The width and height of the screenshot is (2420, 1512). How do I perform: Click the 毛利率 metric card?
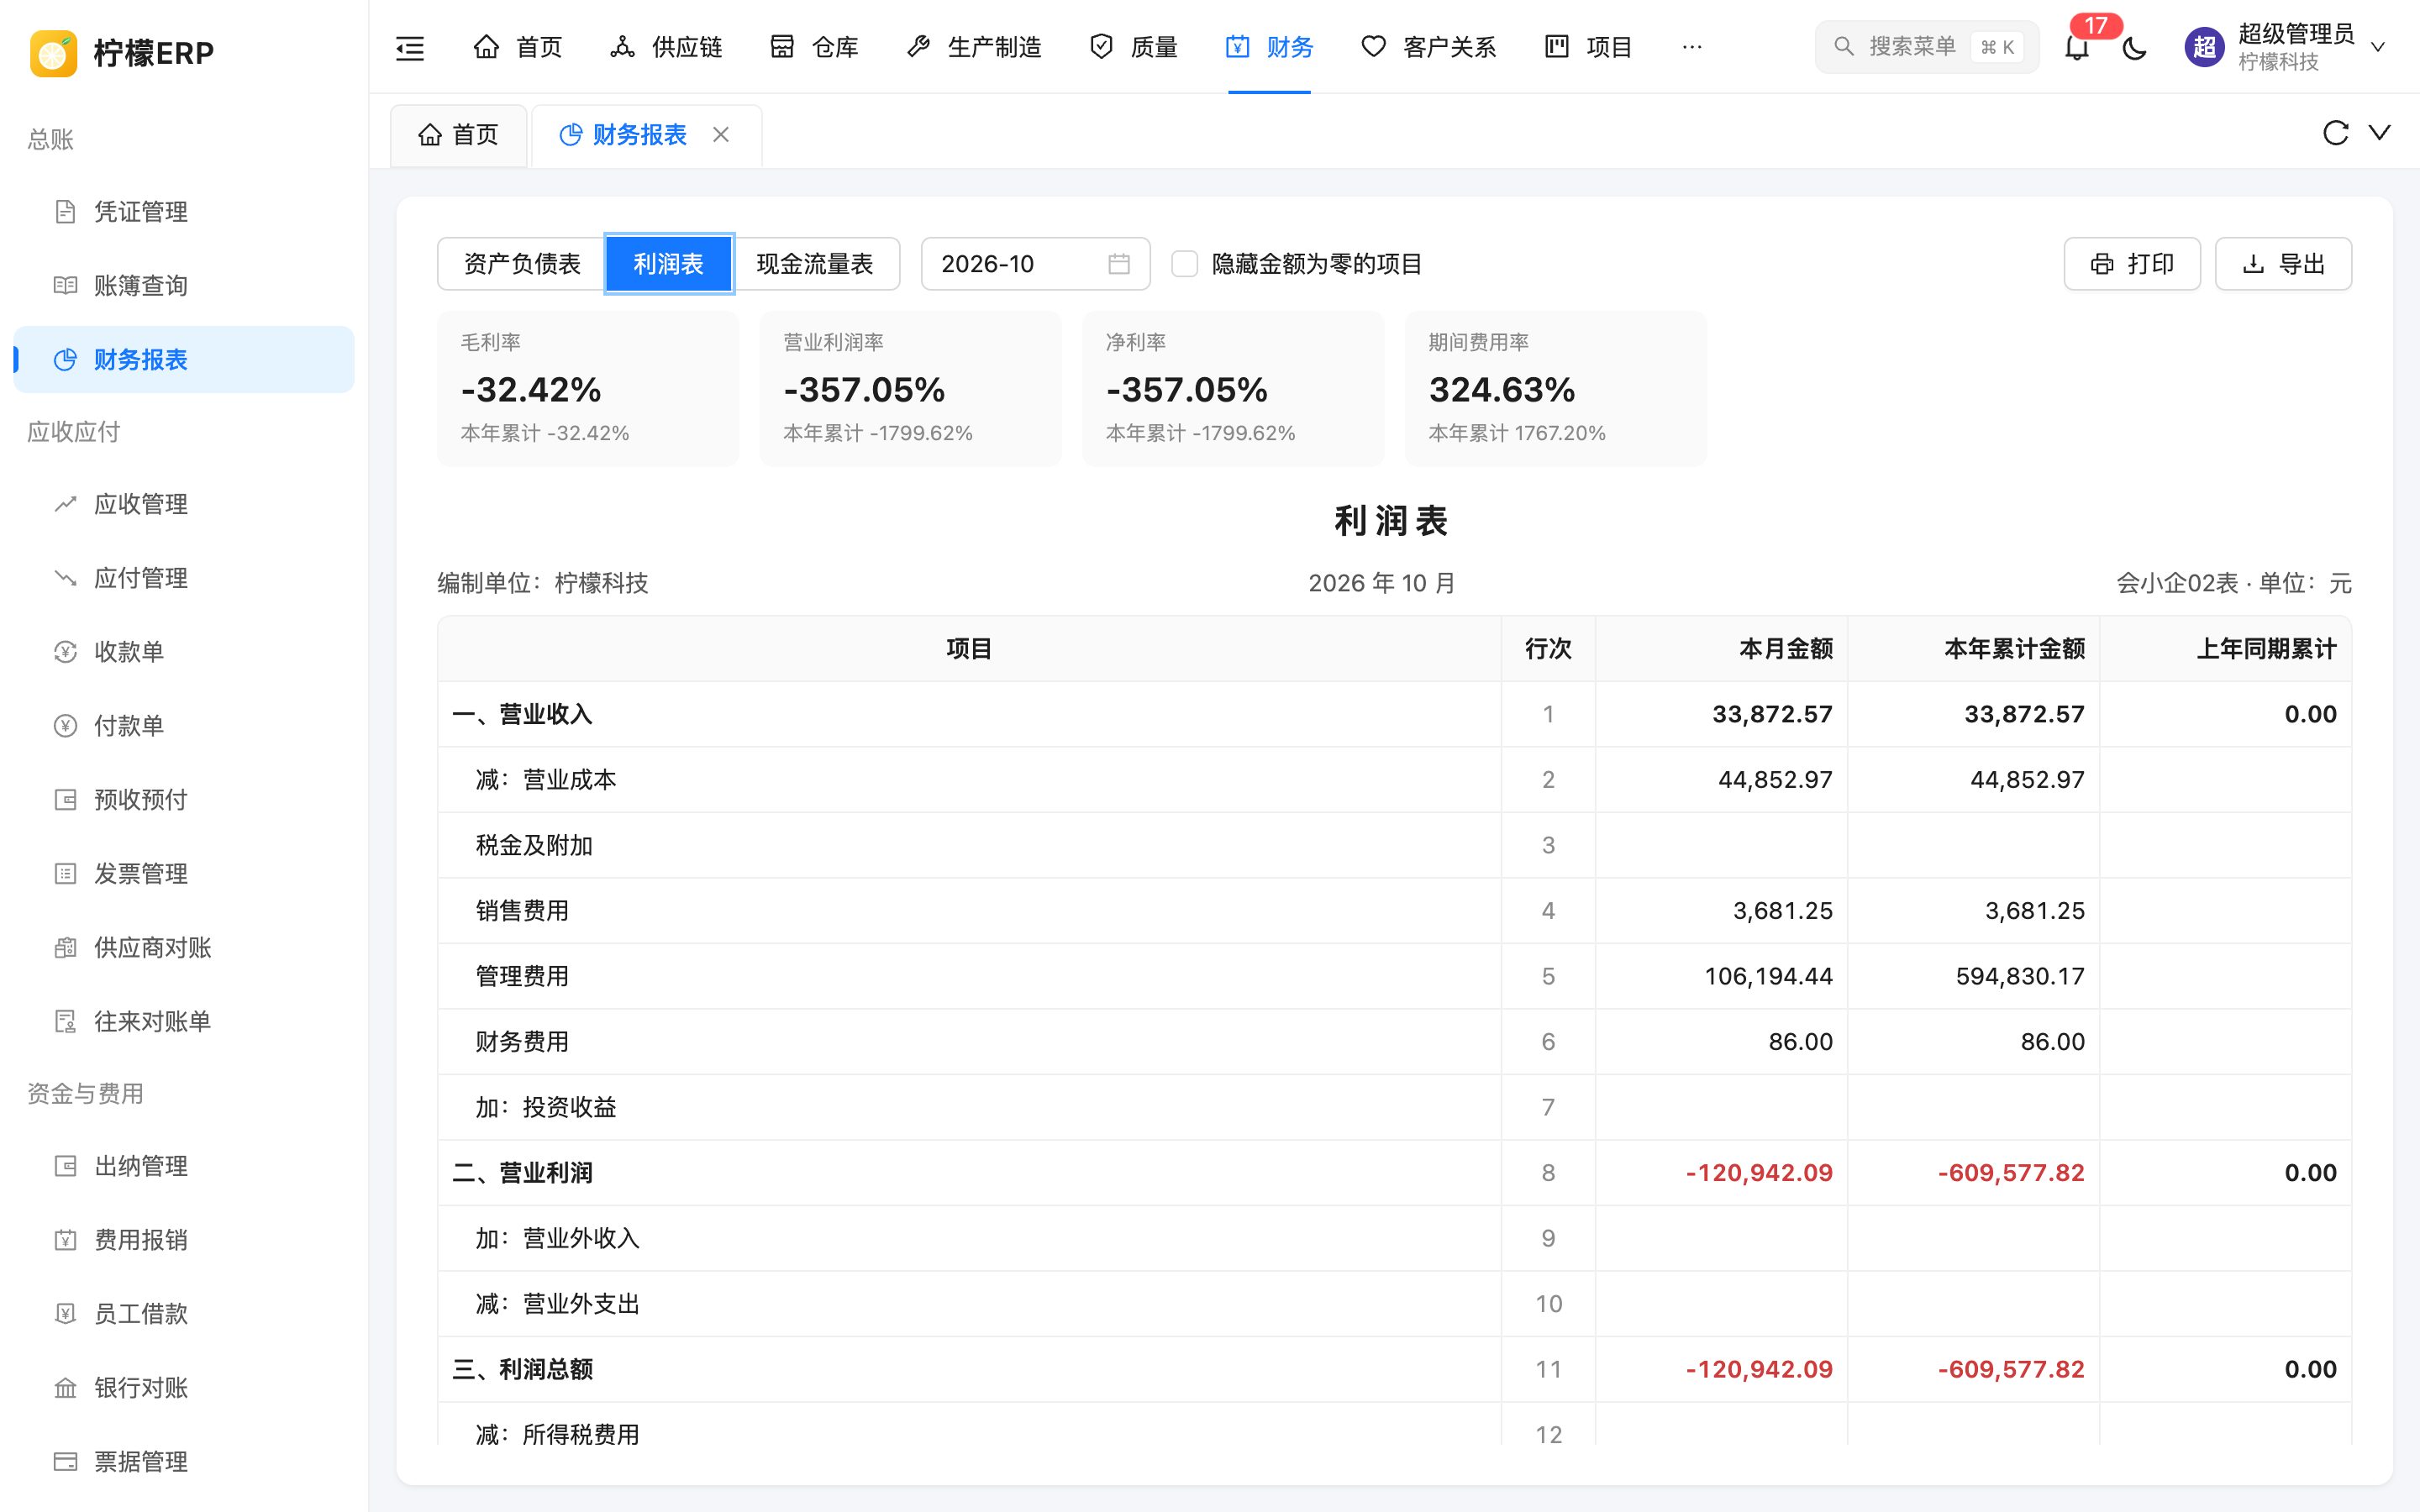588,388
